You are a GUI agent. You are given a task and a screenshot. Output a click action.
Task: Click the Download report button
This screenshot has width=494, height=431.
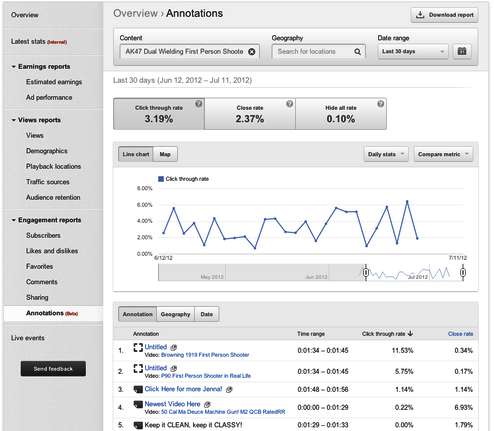click(444, 15)
